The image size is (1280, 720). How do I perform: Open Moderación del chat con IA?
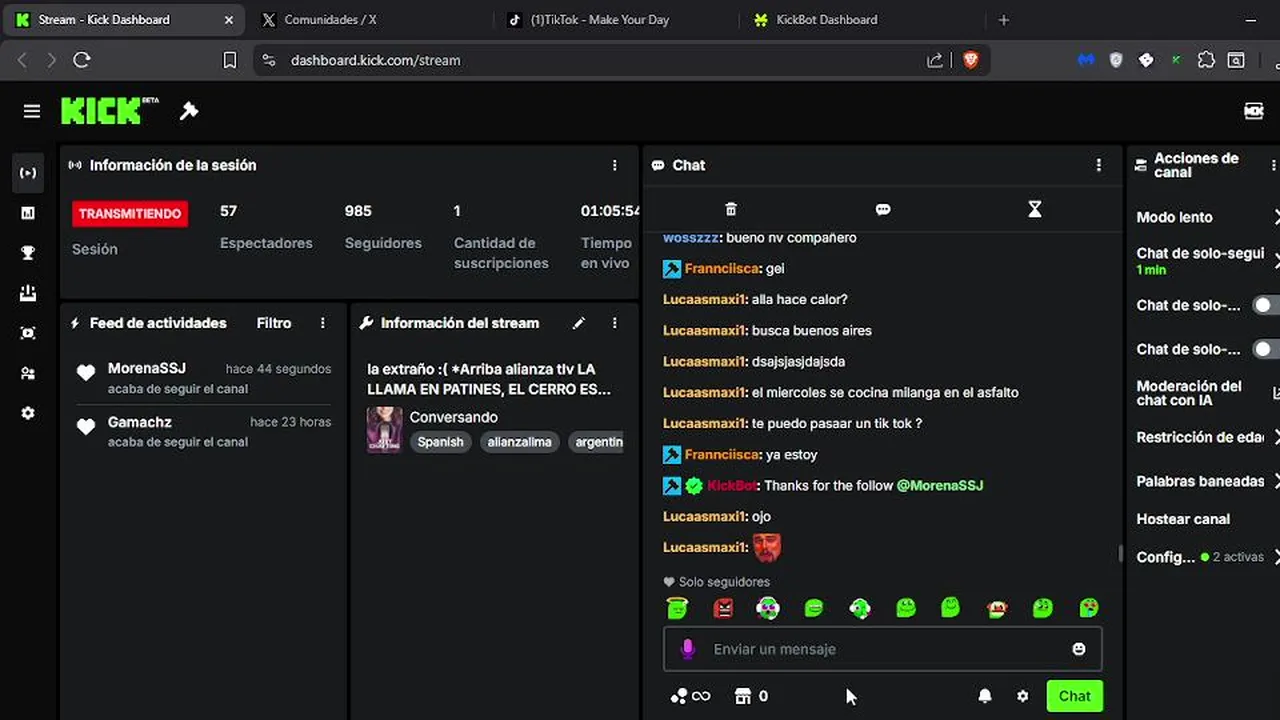(x=1208, y=393)
